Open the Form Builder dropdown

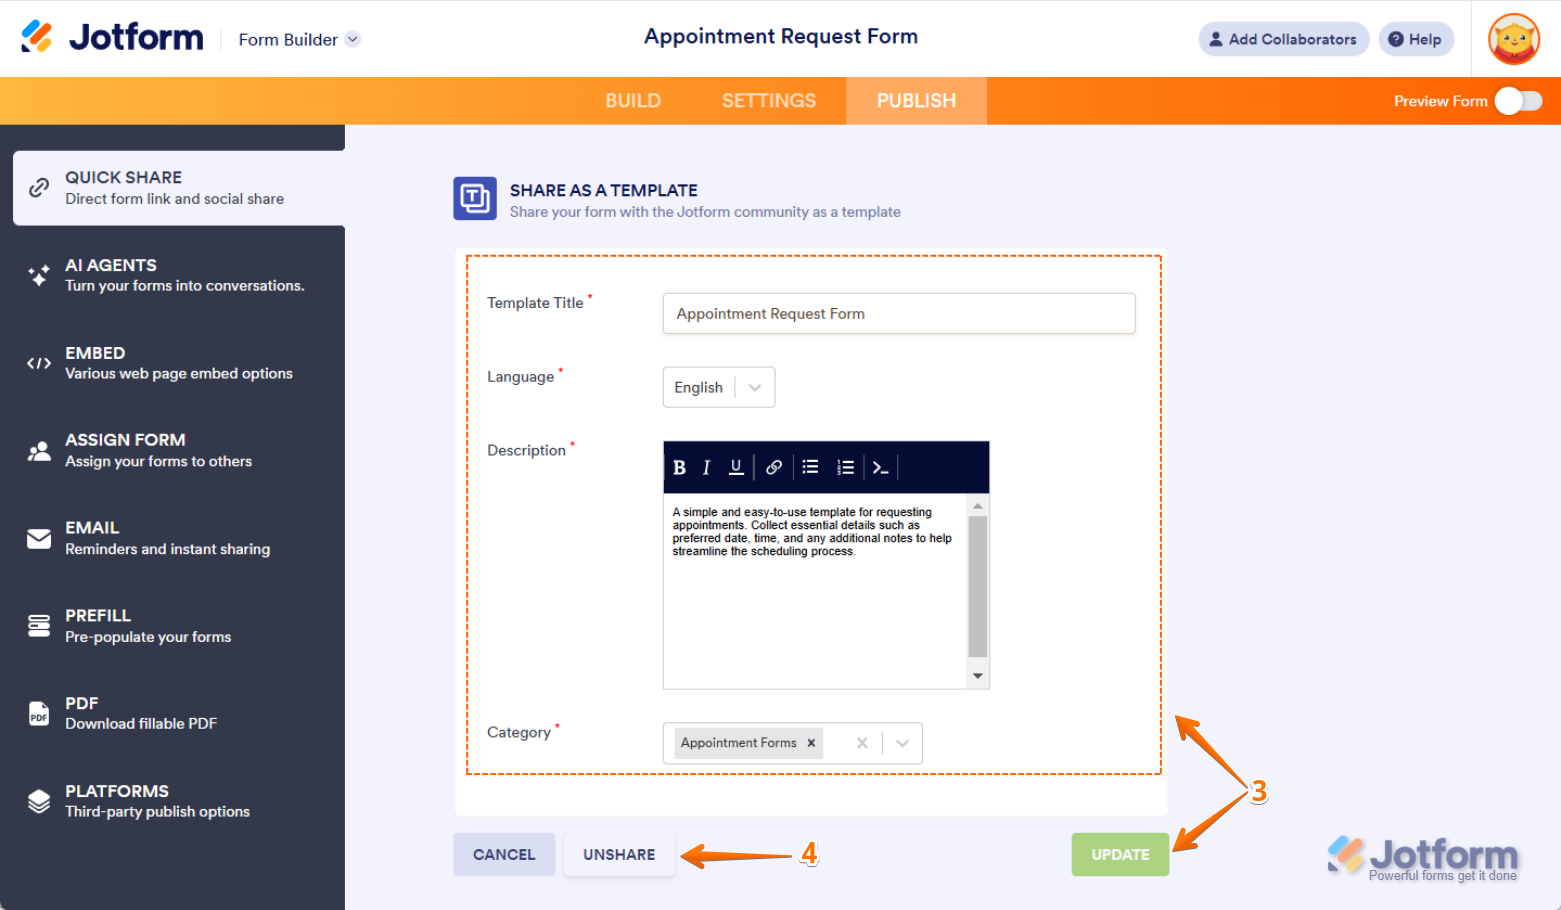299,39
